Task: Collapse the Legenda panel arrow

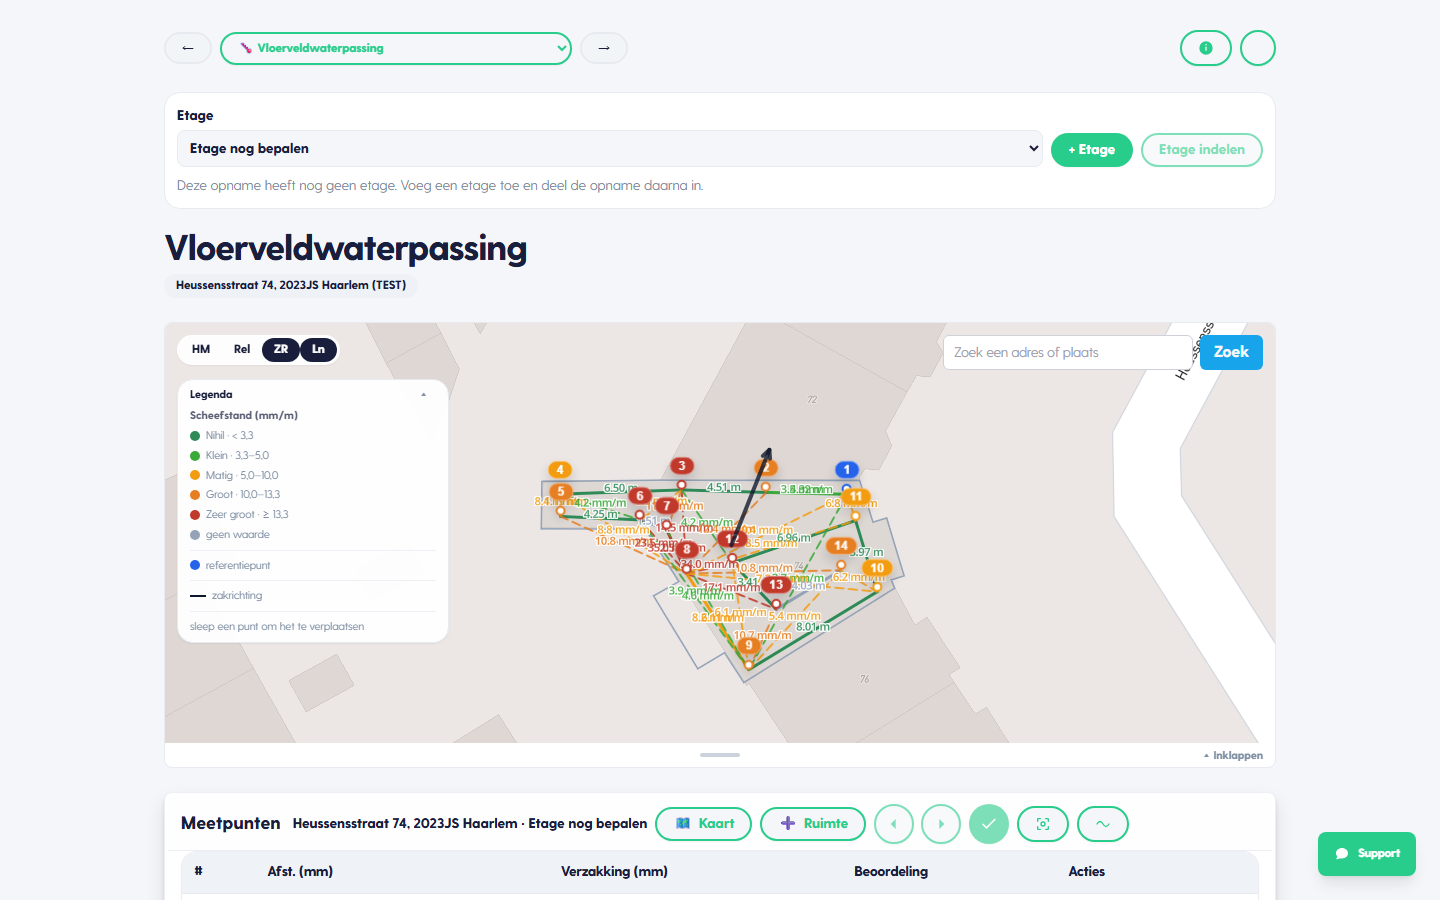Action: (x=424, y=394)
